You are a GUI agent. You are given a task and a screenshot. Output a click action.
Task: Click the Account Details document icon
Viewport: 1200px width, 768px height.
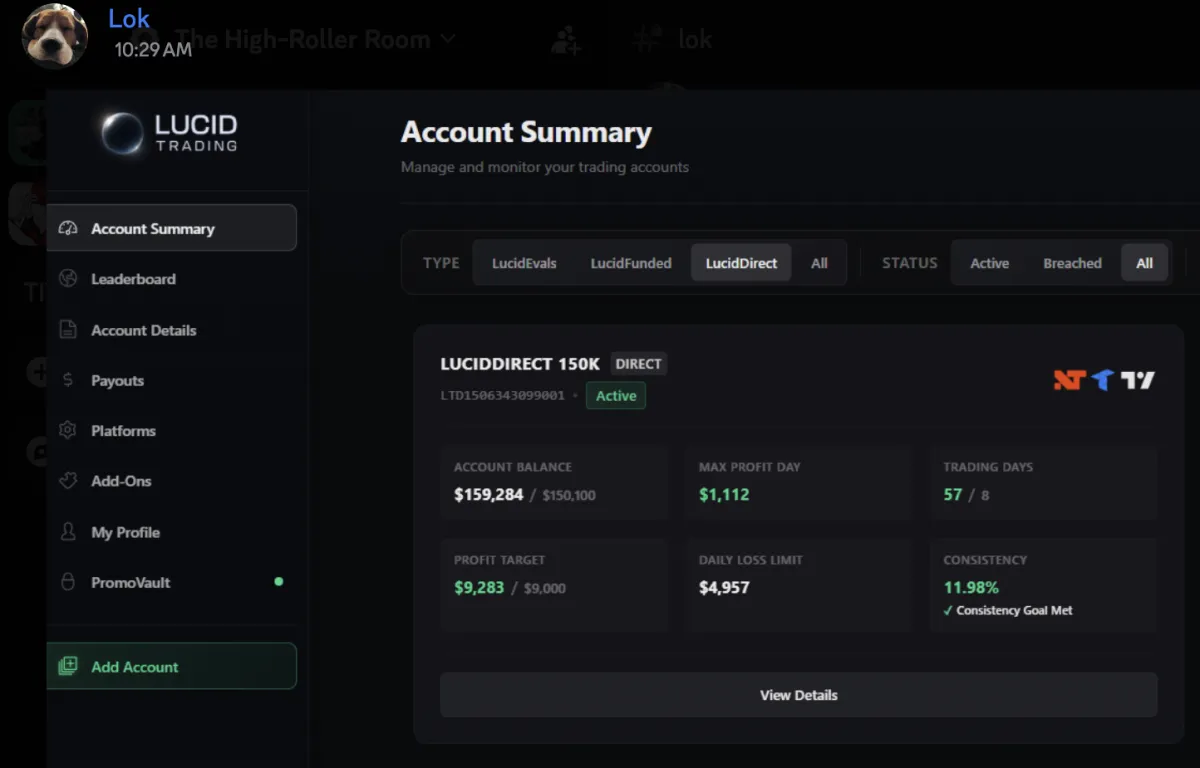(68, 329)
